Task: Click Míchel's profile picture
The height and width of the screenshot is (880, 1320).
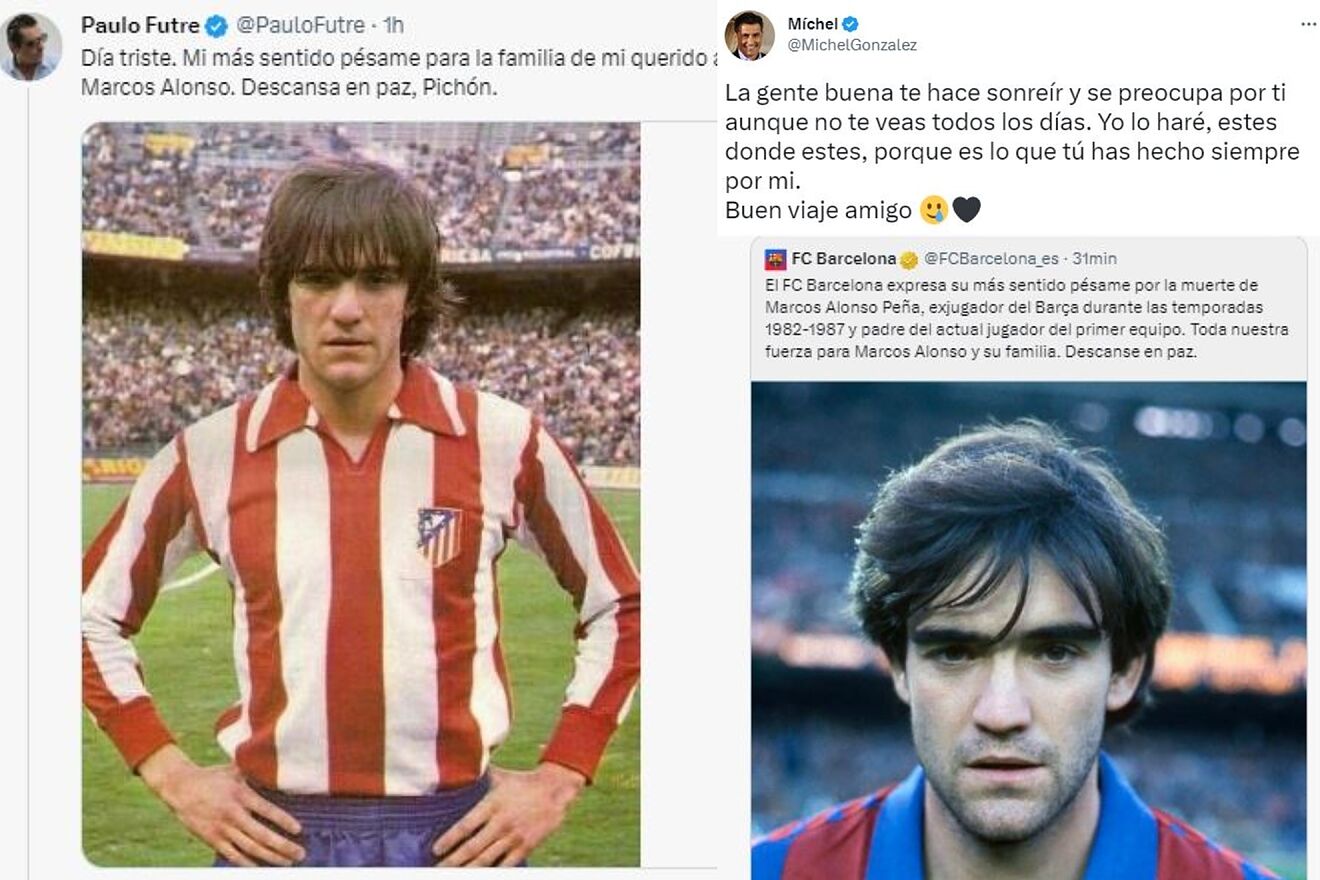Action: point(749,35)
